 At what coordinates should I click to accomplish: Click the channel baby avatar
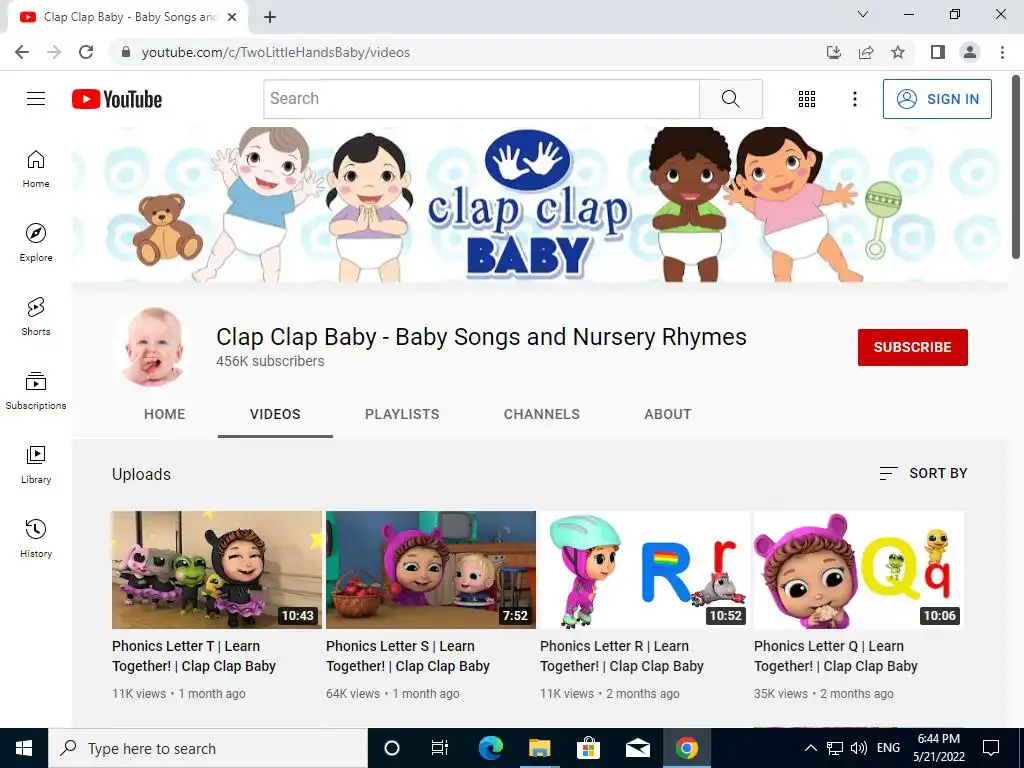tap(152, 347)
